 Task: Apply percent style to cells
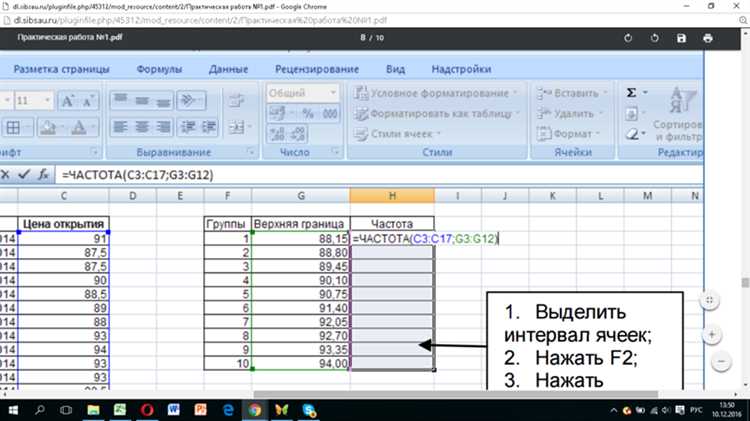308,113
